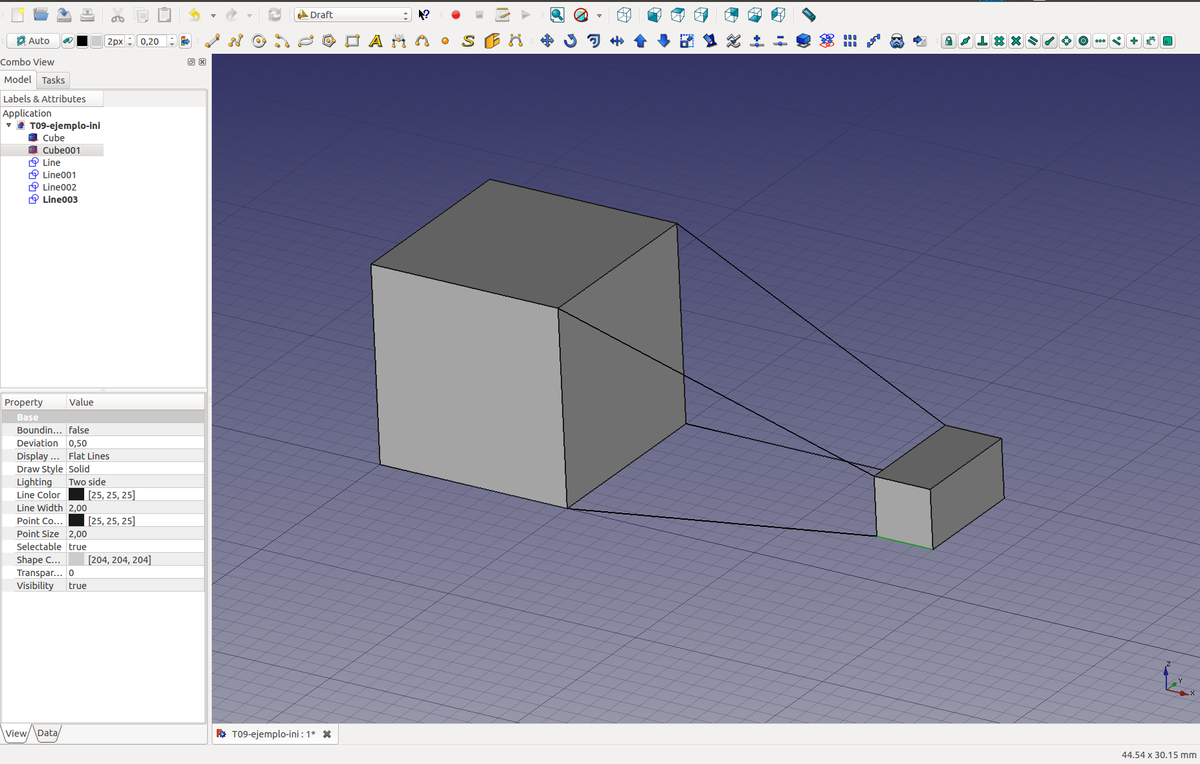Screen dimensions: 1200x764
Task: Select the Draft Circle tool
Action: click(259, 41)
